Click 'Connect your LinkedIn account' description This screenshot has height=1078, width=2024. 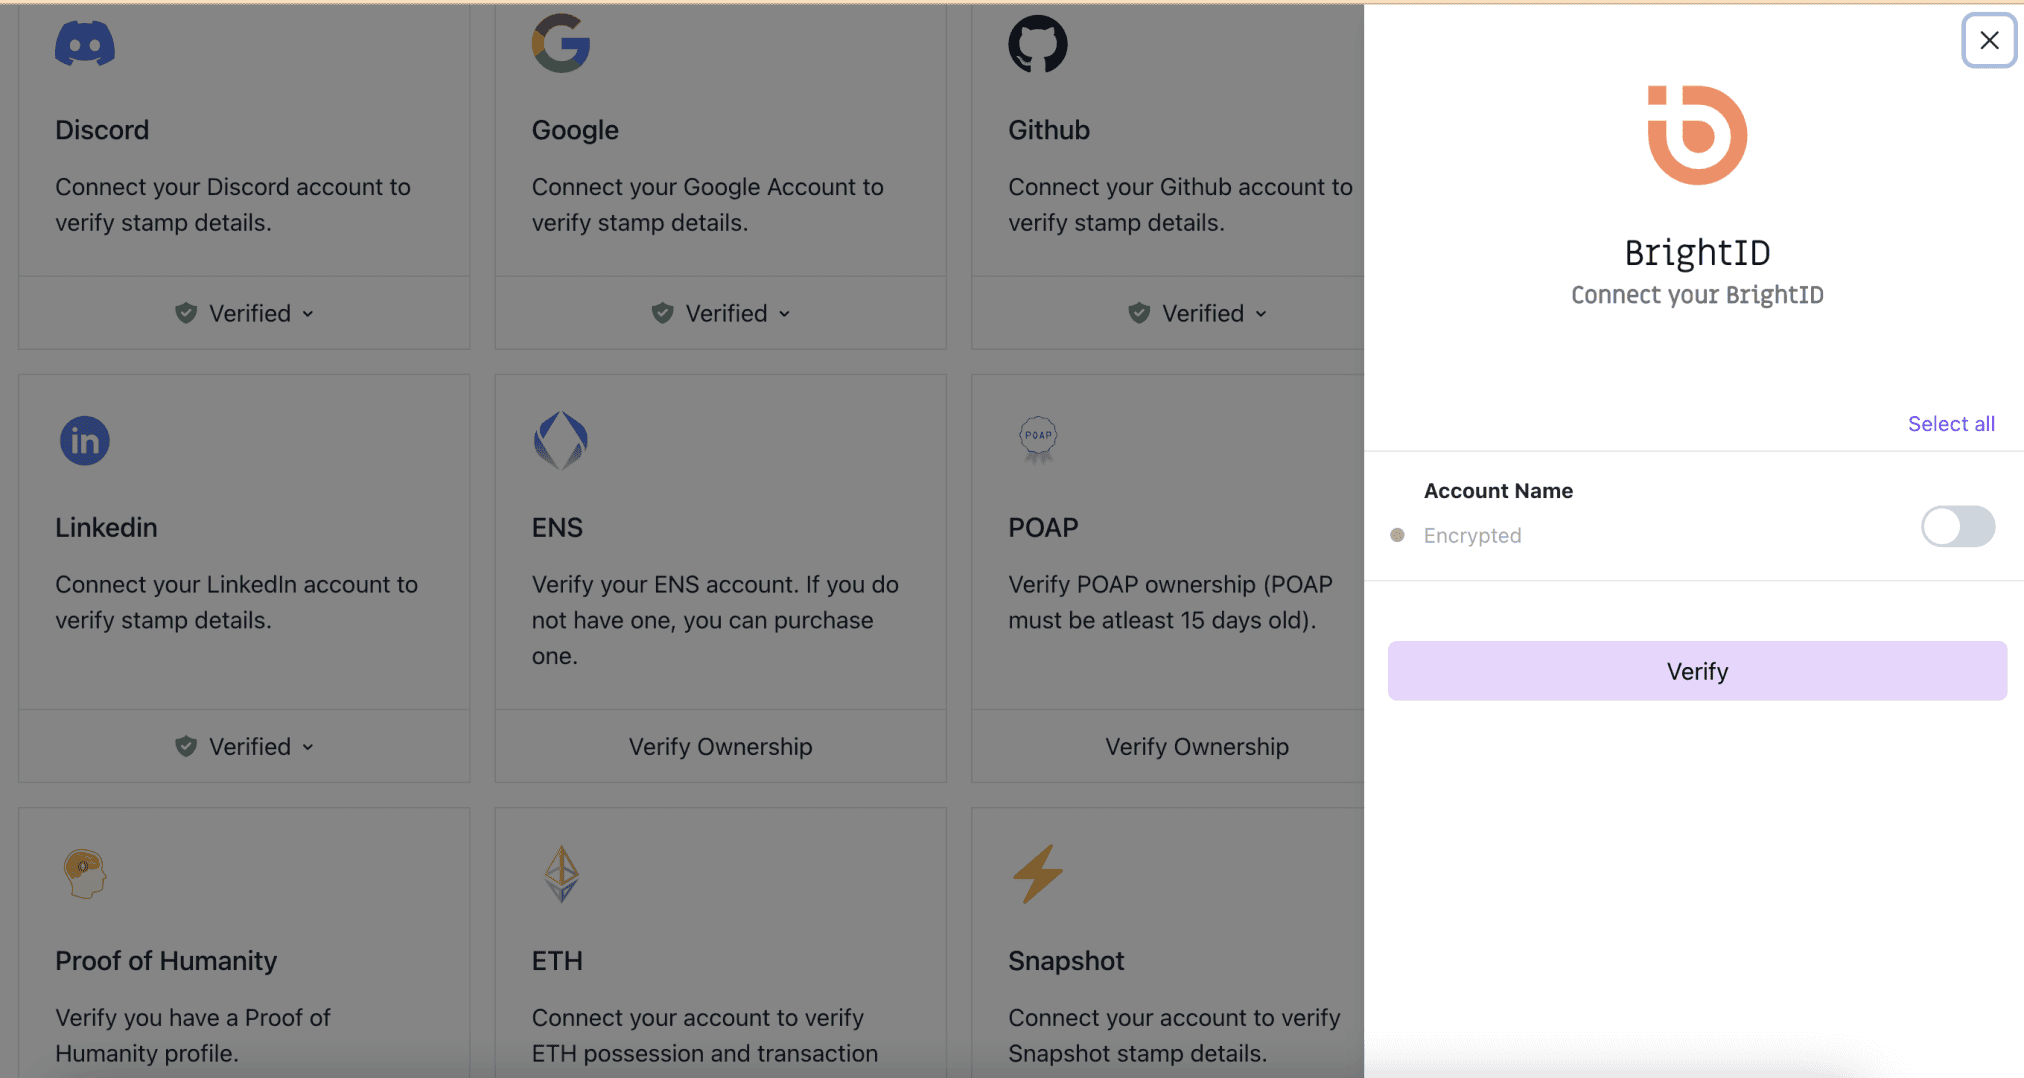236,602
